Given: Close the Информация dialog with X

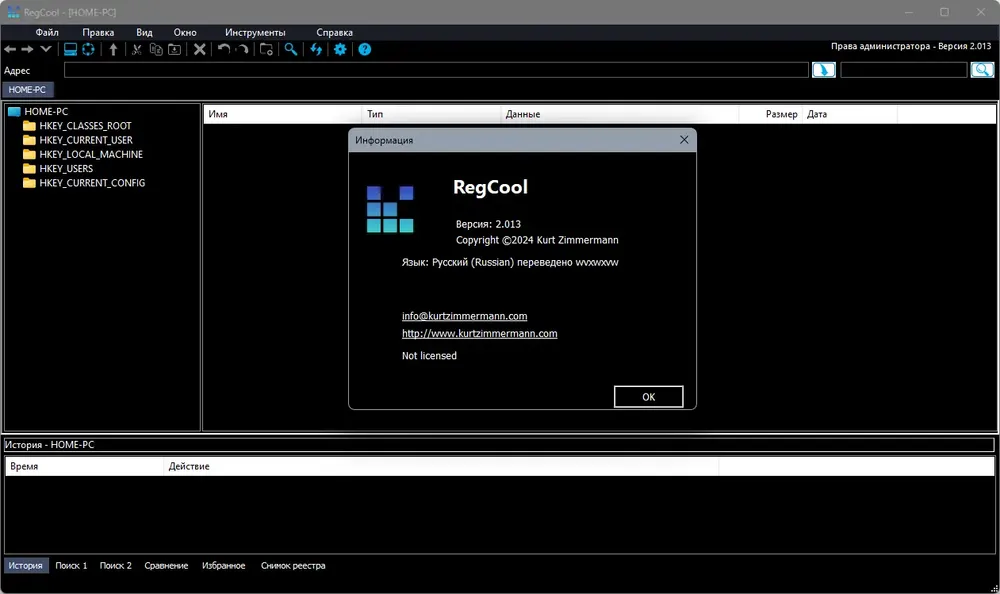Looking at the screenshot, I should click(x=684, y=140).
